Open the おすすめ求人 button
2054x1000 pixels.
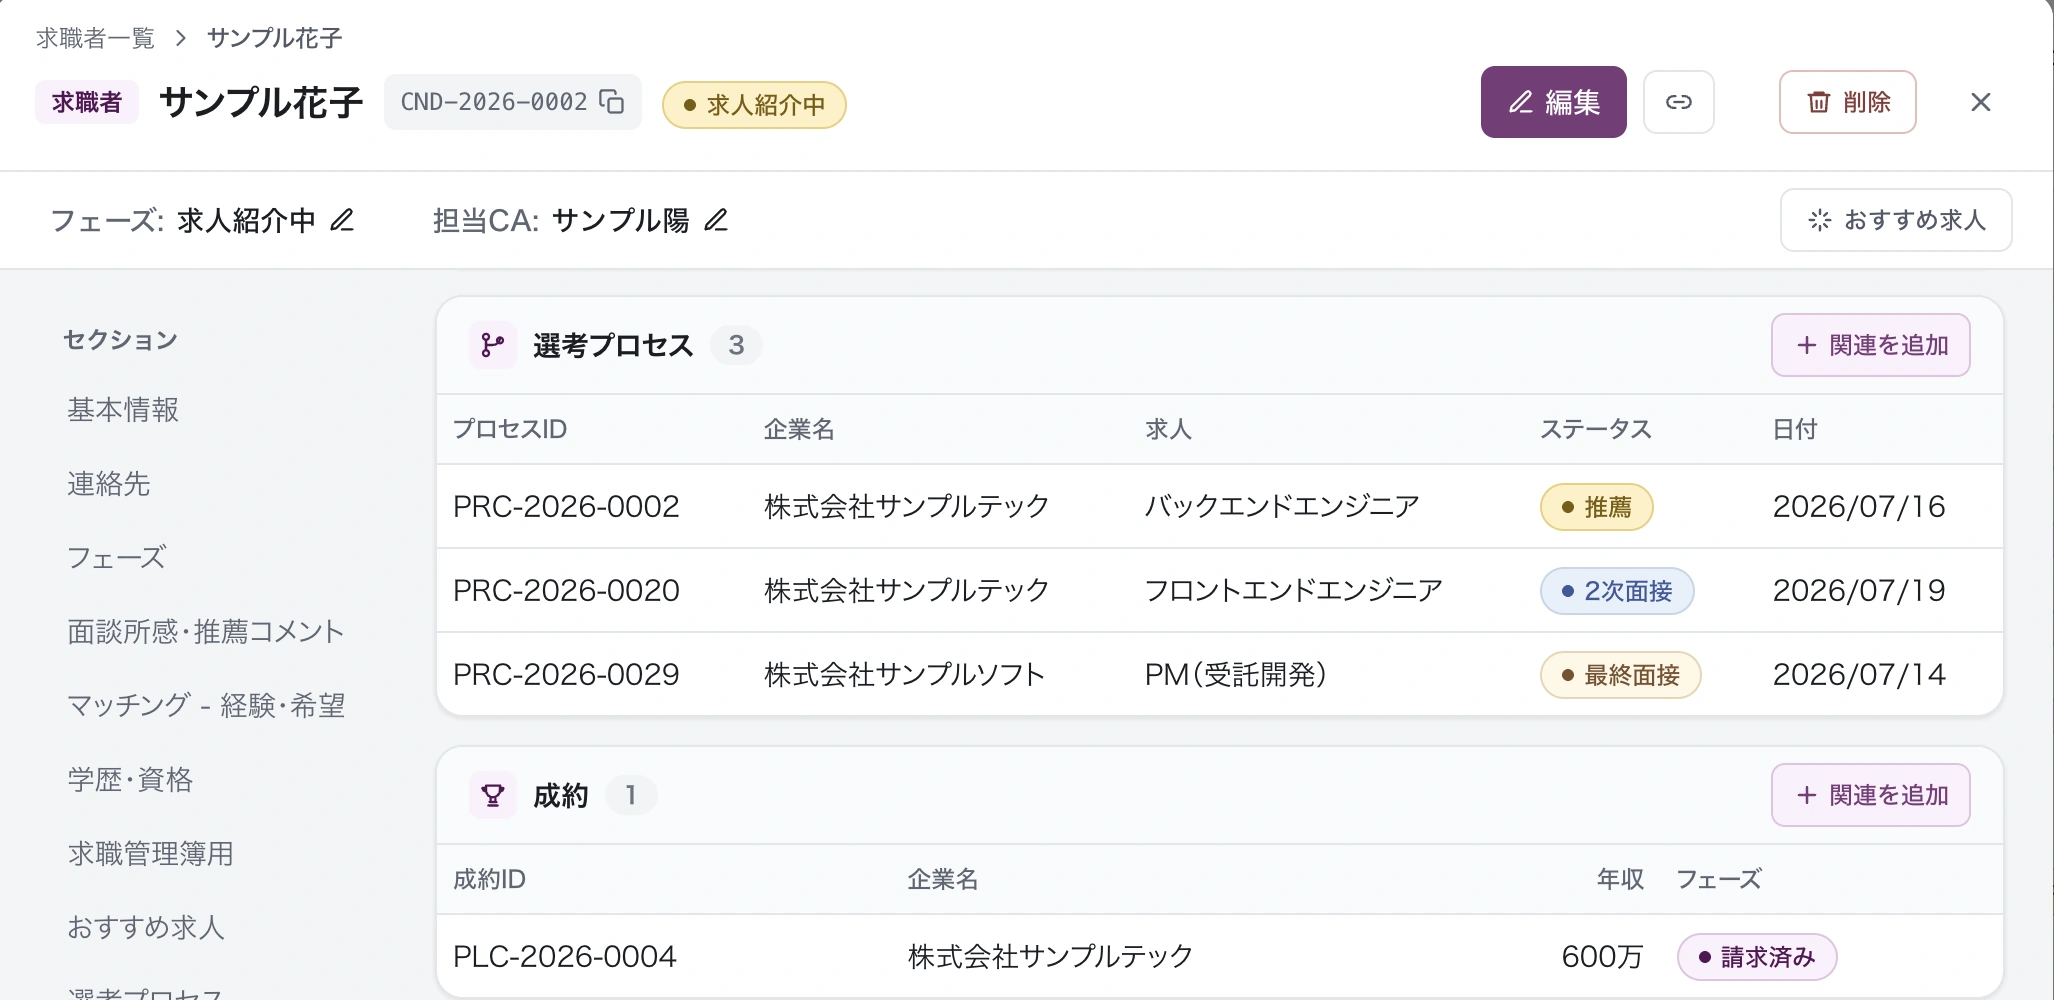point(1896,220)
